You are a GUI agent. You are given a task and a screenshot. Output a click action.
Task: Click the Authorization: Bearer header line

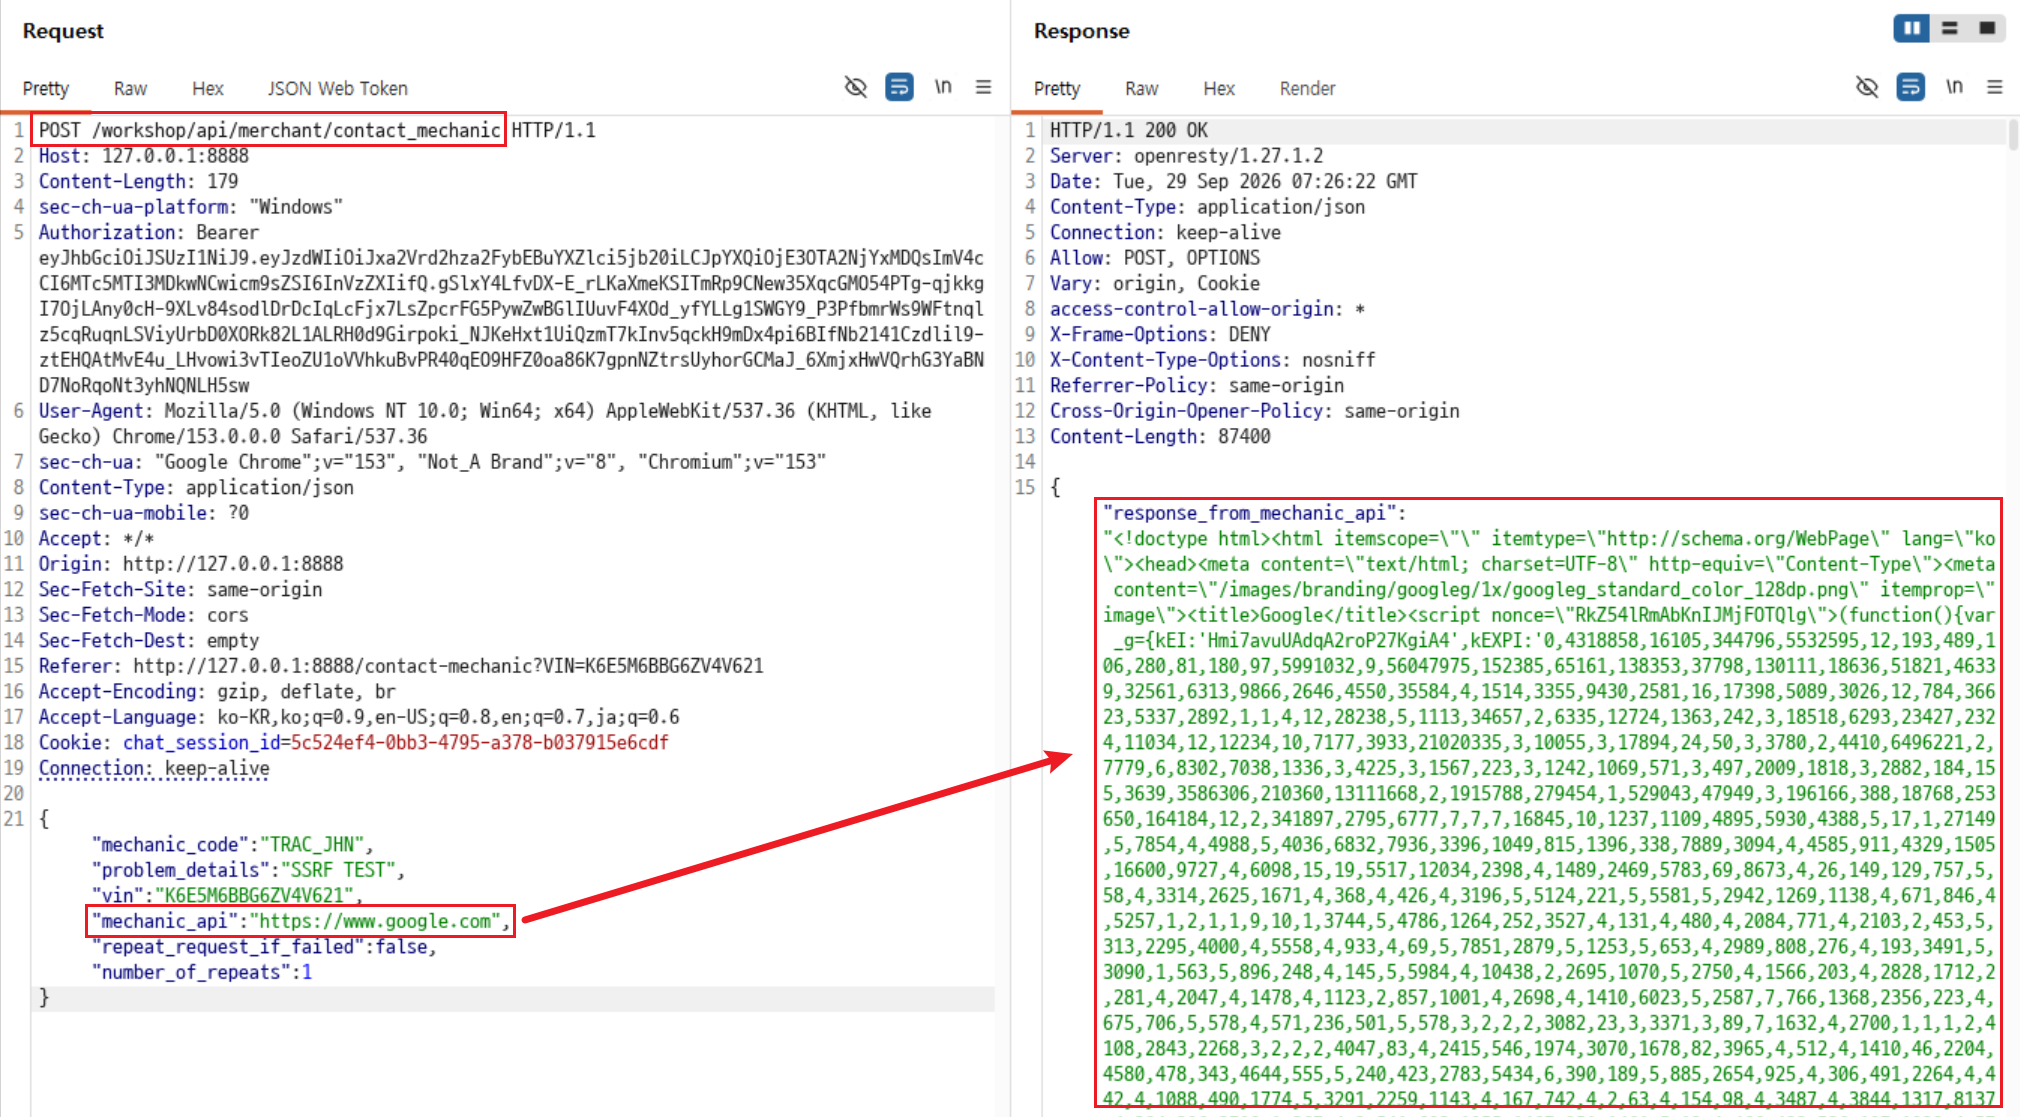tap(148, 232)
